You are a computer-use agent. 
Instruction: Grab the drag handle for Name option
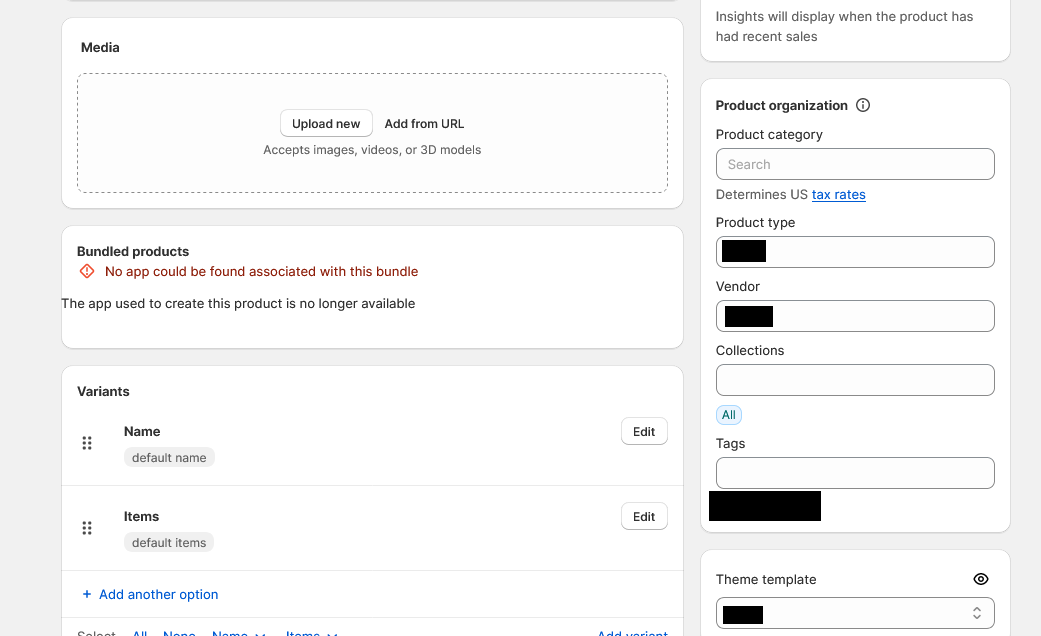(x=87, y=443)
